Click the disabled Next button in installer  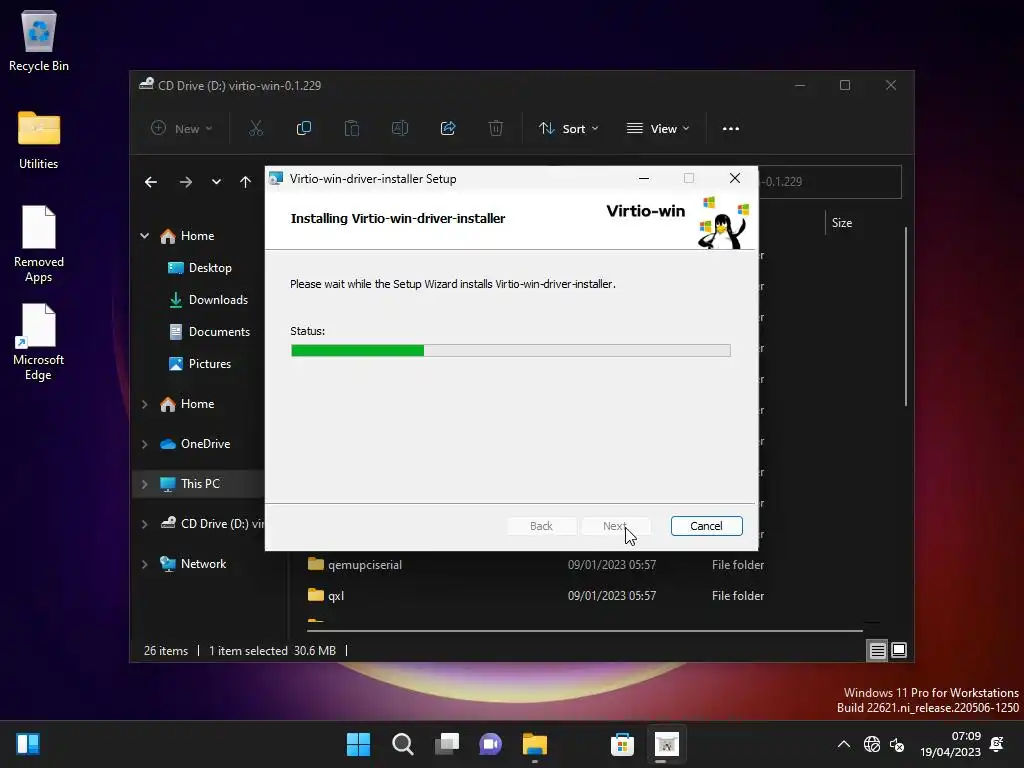[x=615, y=526]
